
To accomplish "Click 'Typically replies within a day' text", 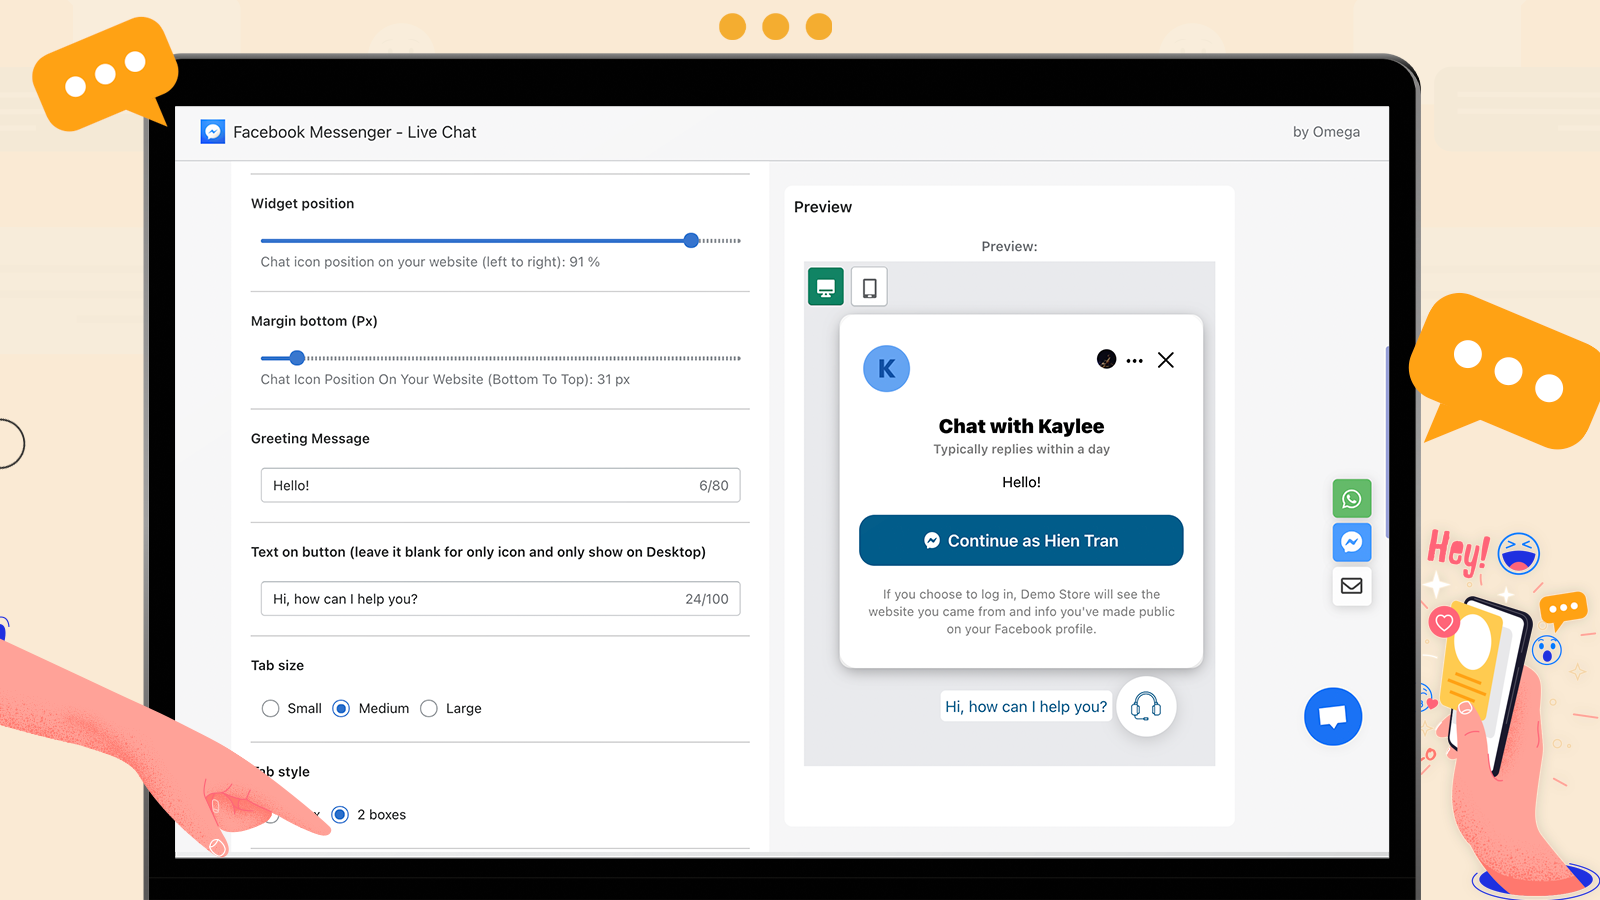I will [x=1021, y=450].
